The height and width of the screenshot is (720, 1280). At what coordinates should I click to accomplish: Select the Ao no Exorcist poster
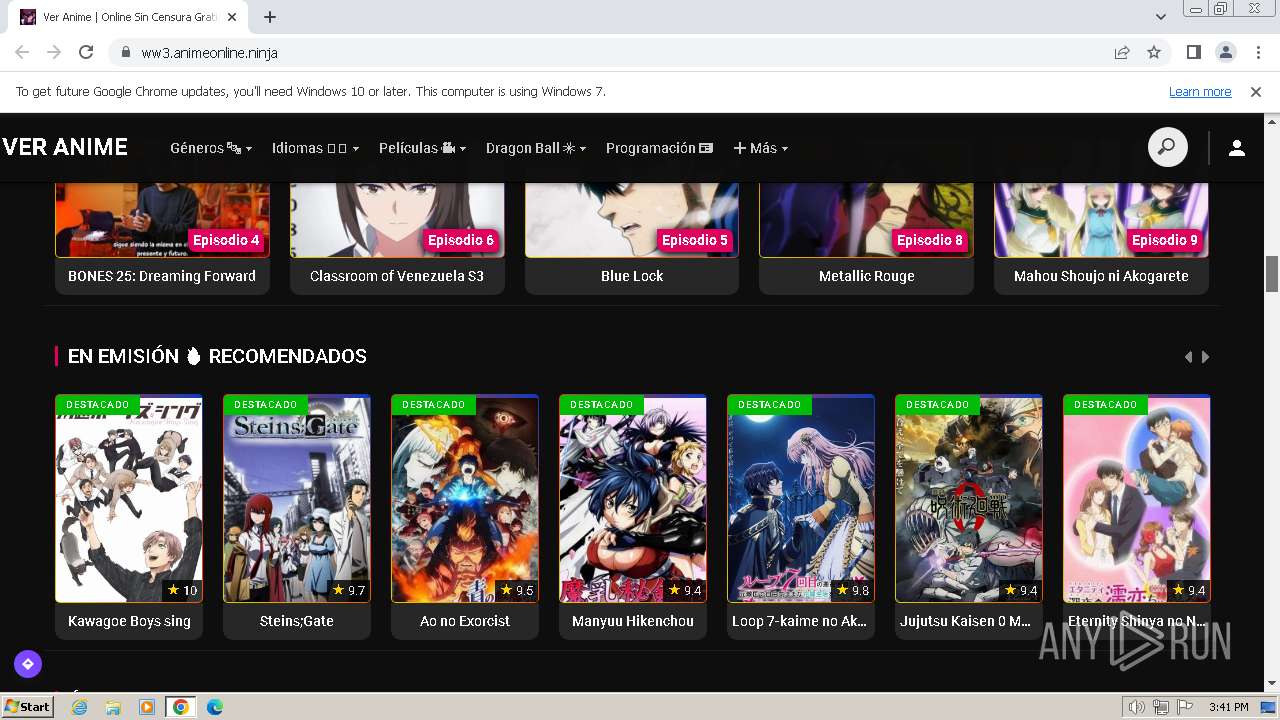465,499
